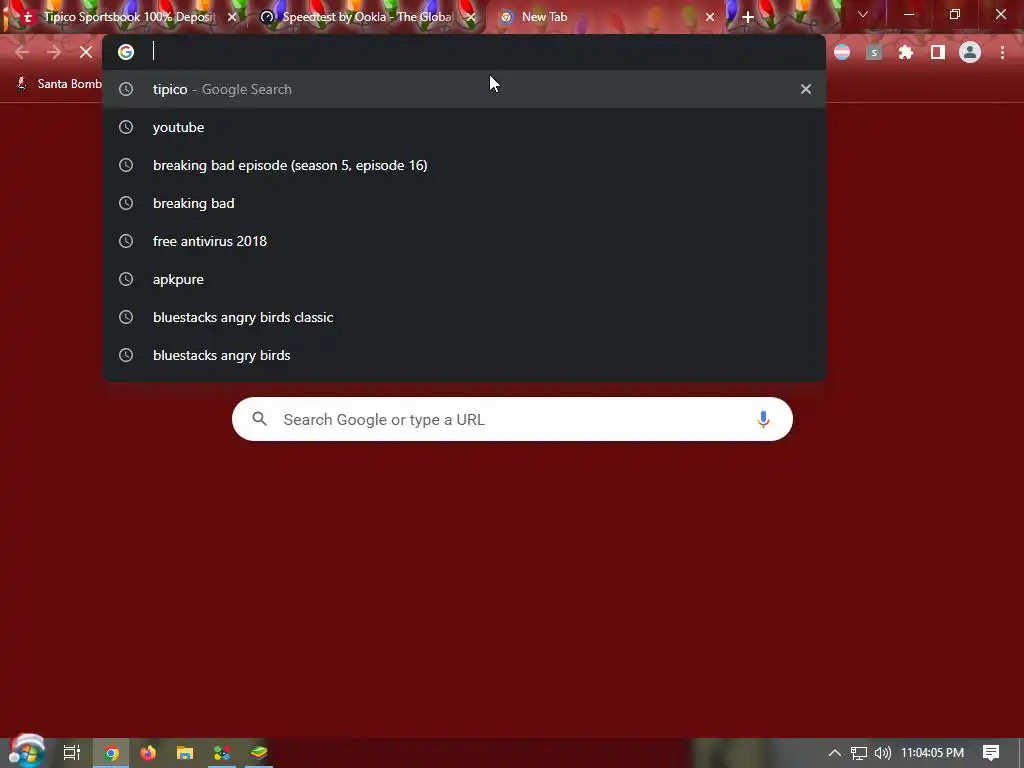Open the network status tray icon
This screenshot has height=768, width=1024.
click(859, 753)
